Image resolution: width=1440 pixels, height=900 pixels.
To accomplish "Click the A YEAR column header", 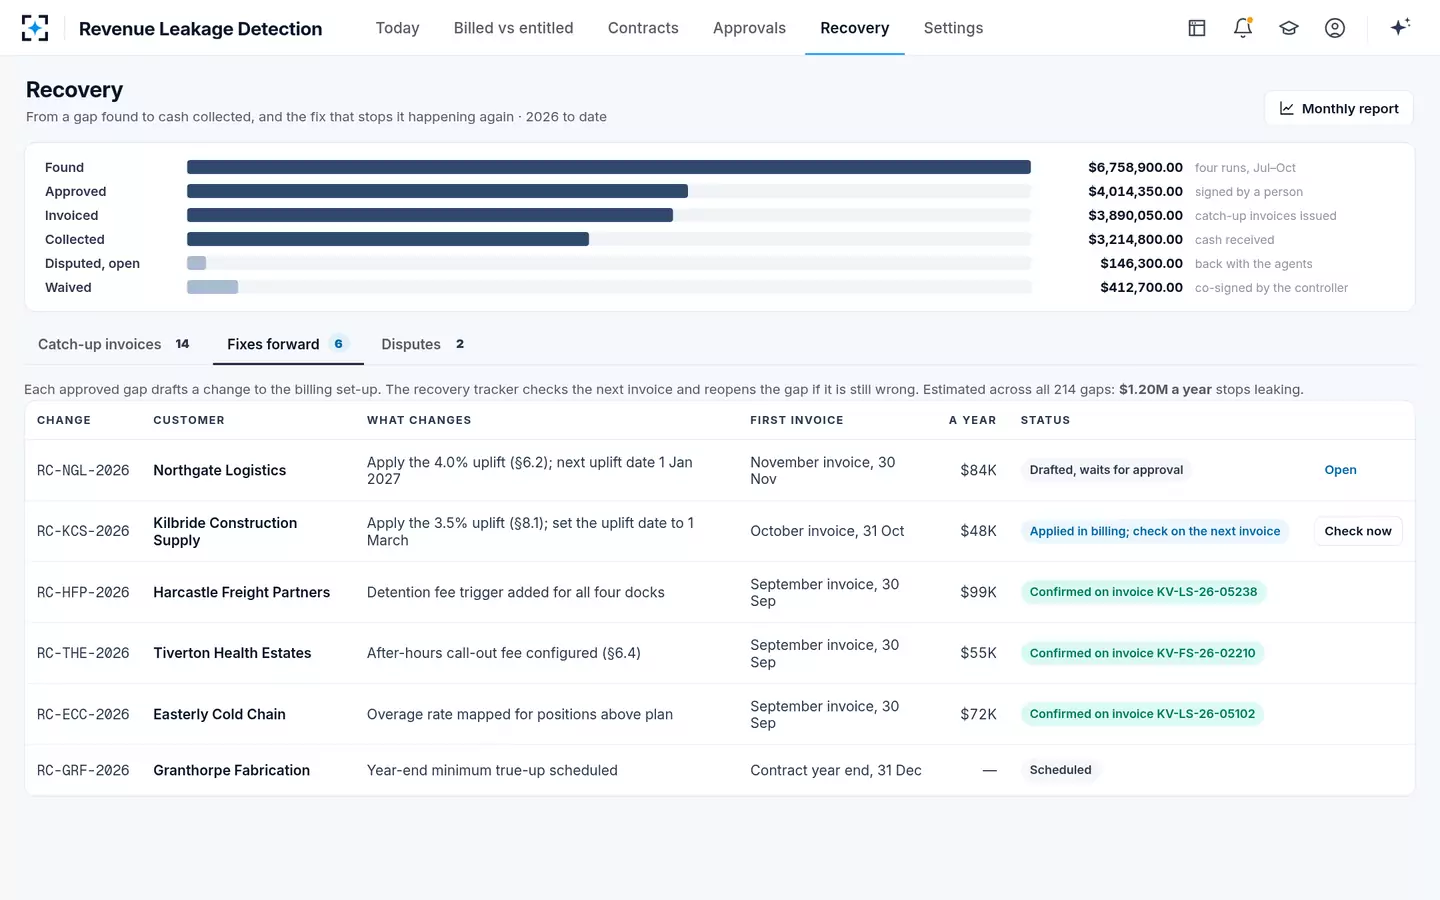I will [972, 420].
